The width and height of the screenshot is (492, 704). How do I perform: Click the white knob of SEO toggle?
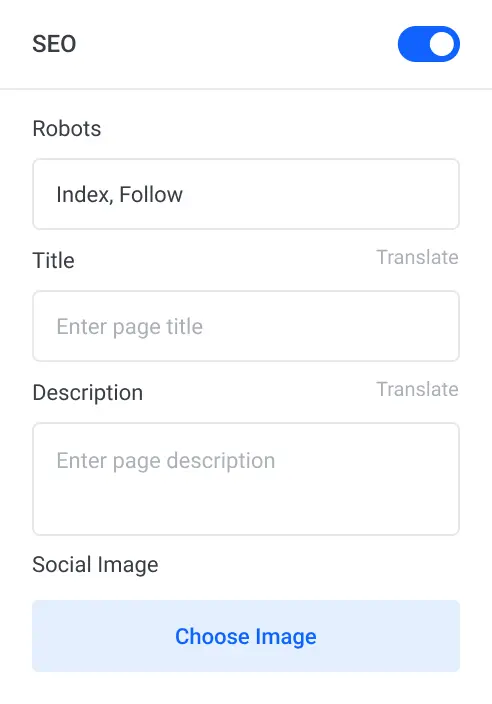pyautogui.click(x=442, y=44)
